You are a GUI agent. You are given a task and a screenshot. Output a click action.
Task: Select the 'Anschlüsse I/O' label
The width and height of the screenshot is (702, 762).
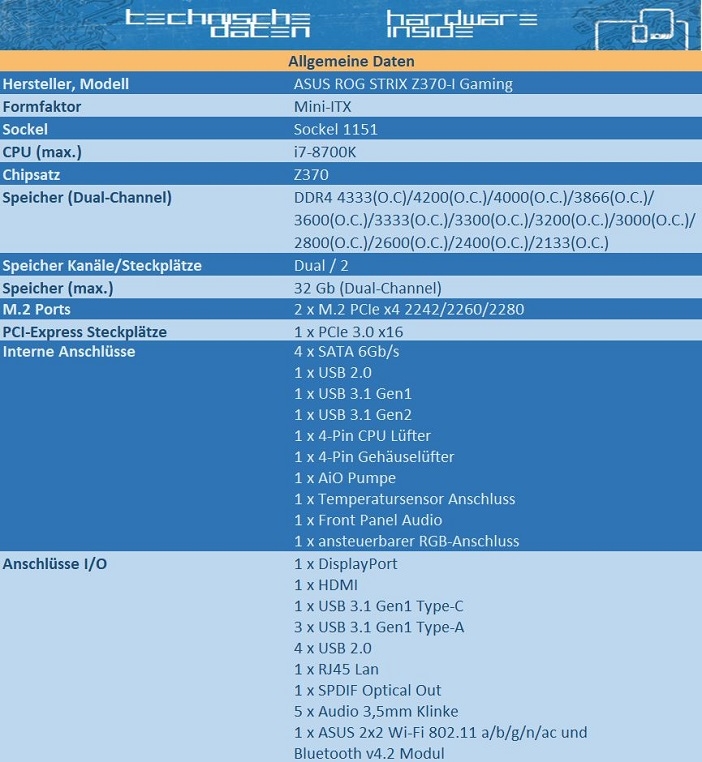coord(55,564)
